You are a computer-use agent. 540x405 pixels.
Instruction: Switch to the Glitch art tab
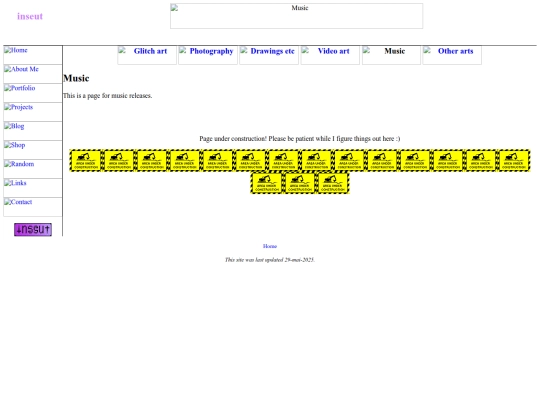147,55
